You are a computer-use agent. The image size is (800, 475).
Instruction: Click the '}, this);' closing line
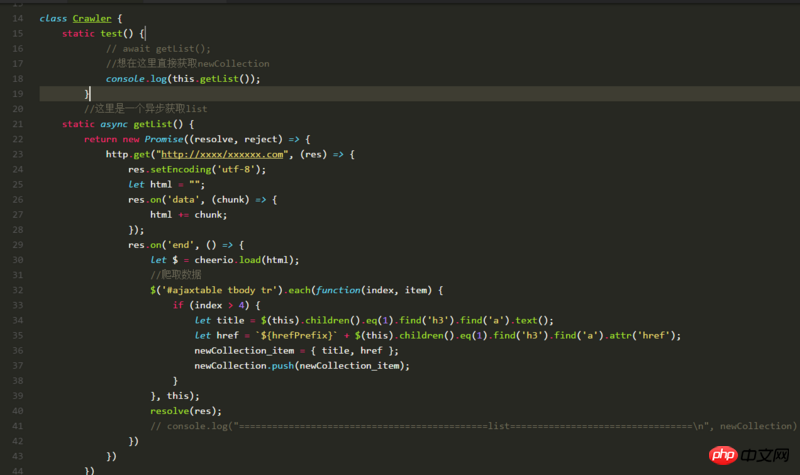pyautogui.click(x=175, y=396)
